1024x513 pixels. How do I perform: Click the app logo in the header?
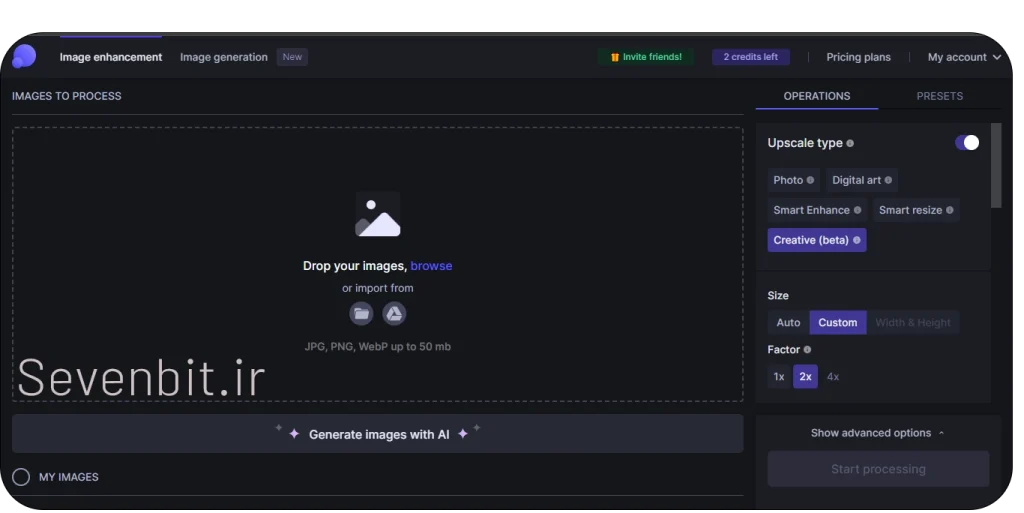coord(23,57)
